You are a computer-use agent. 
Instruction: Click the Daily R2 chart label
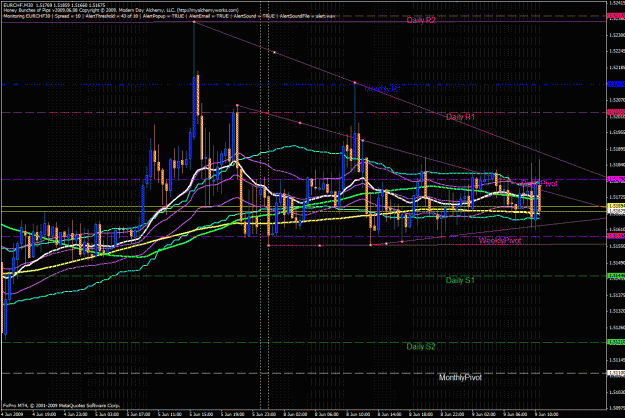pyautogui.click(x=421, y=20)
